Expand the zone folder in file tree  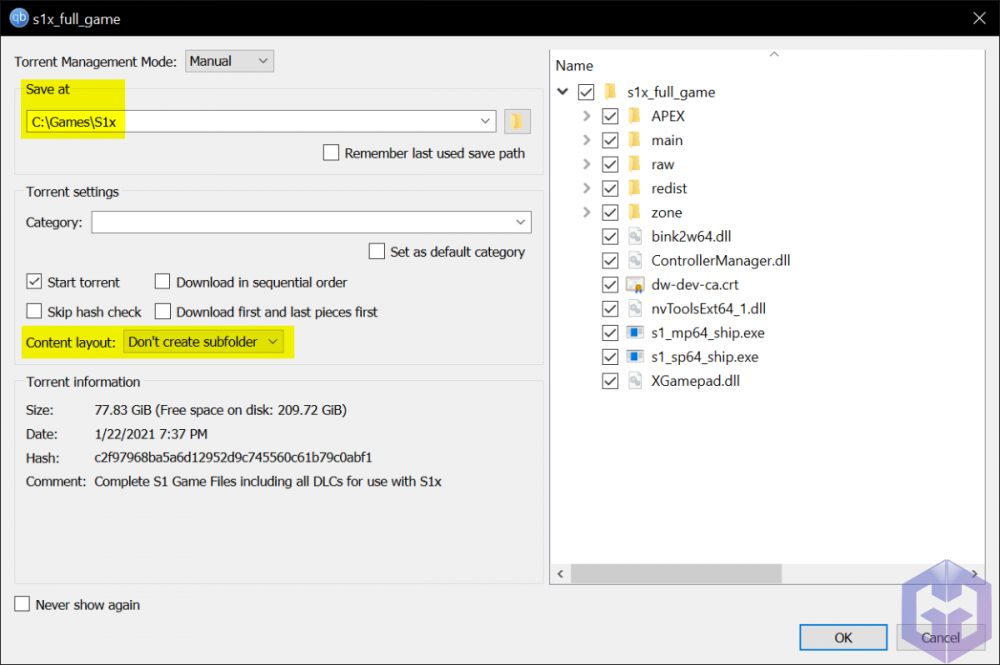[x=587, y=212]
